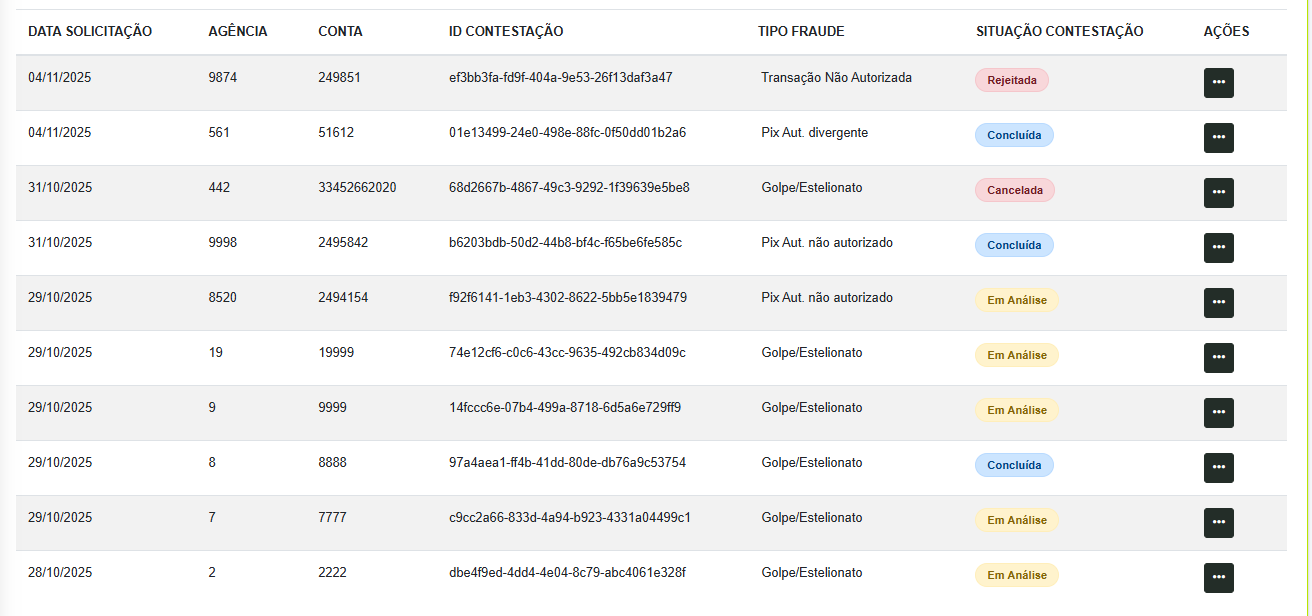Expand actions dropdown for conta 2222 row
This screenshot has height=616, width=1312.
tap(1218, 578)
